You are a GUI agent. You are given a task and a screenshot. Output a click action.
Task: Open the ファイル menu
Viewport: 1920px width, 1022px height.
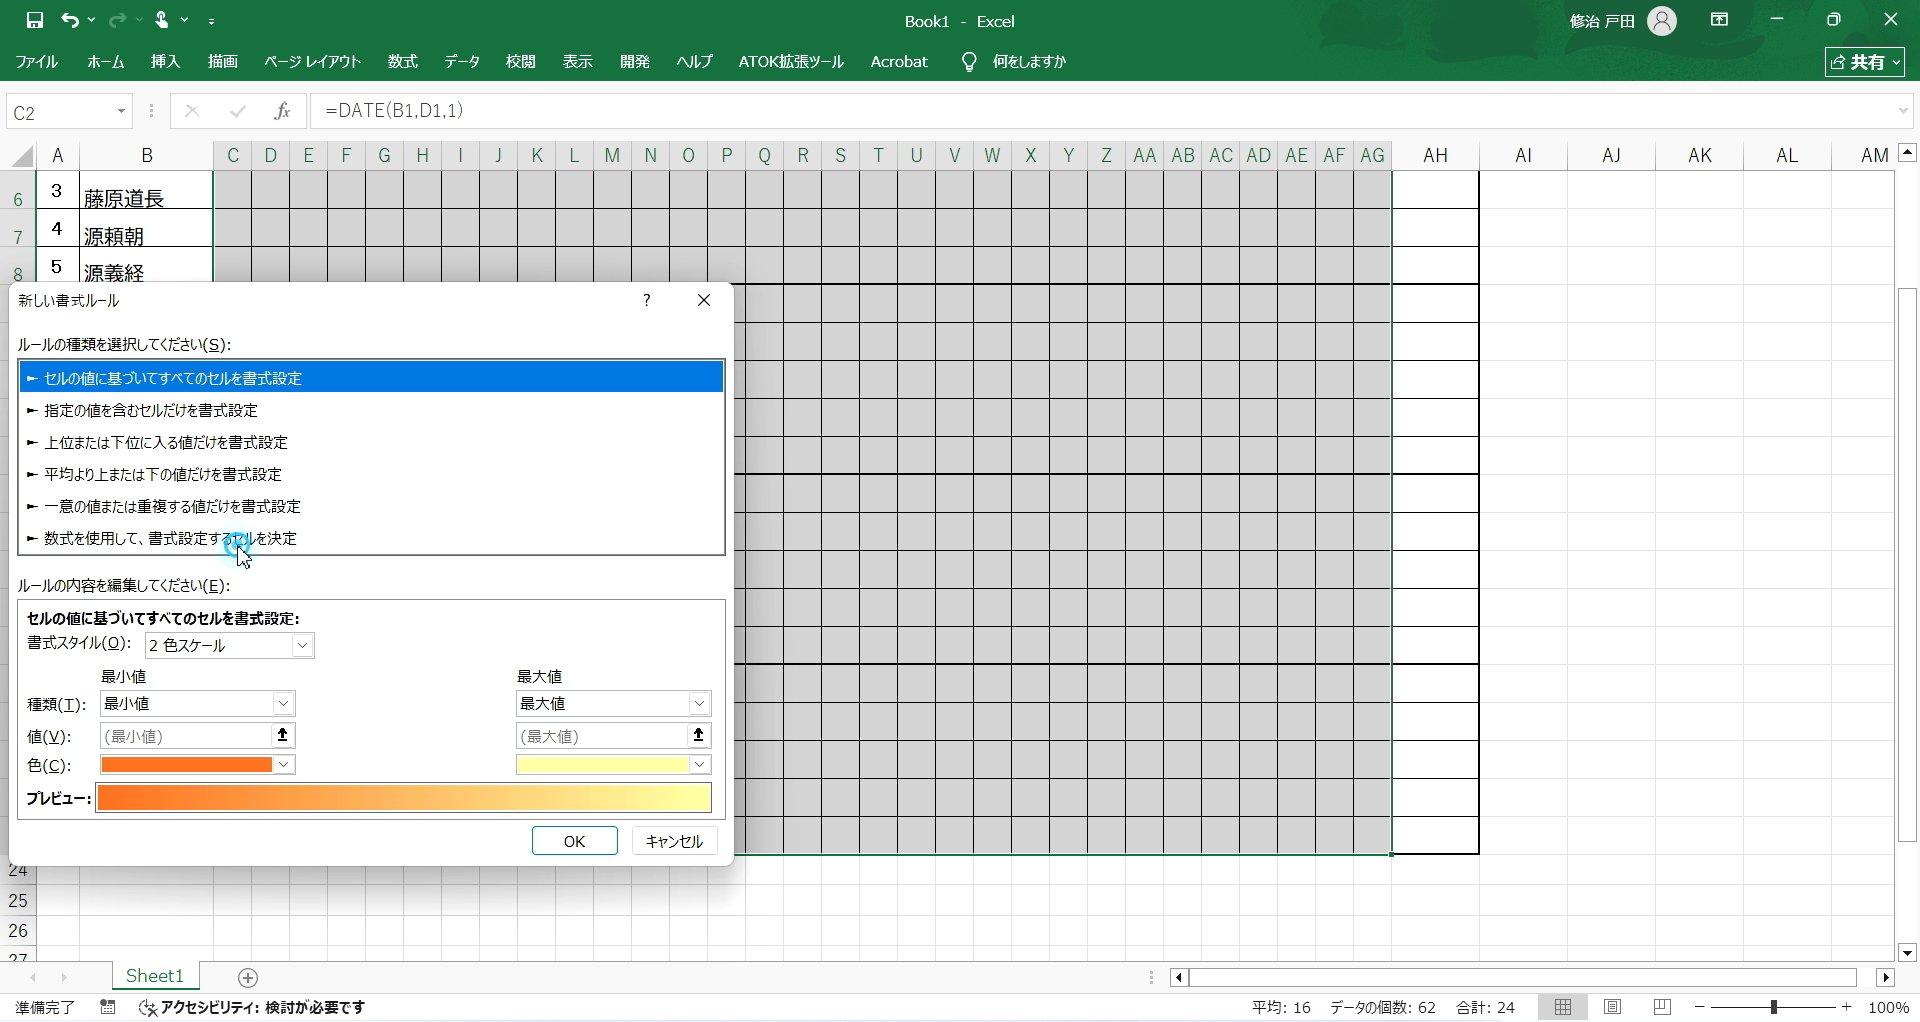[35, 61]
